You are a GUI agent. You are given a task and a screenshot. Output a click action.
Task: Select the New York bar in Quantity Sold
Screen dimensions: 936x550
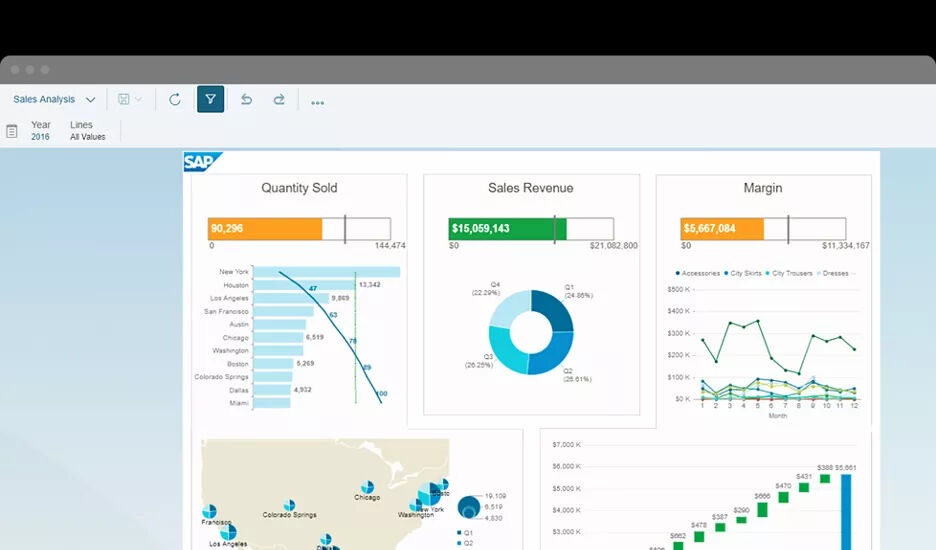click(x=326, y=272)
